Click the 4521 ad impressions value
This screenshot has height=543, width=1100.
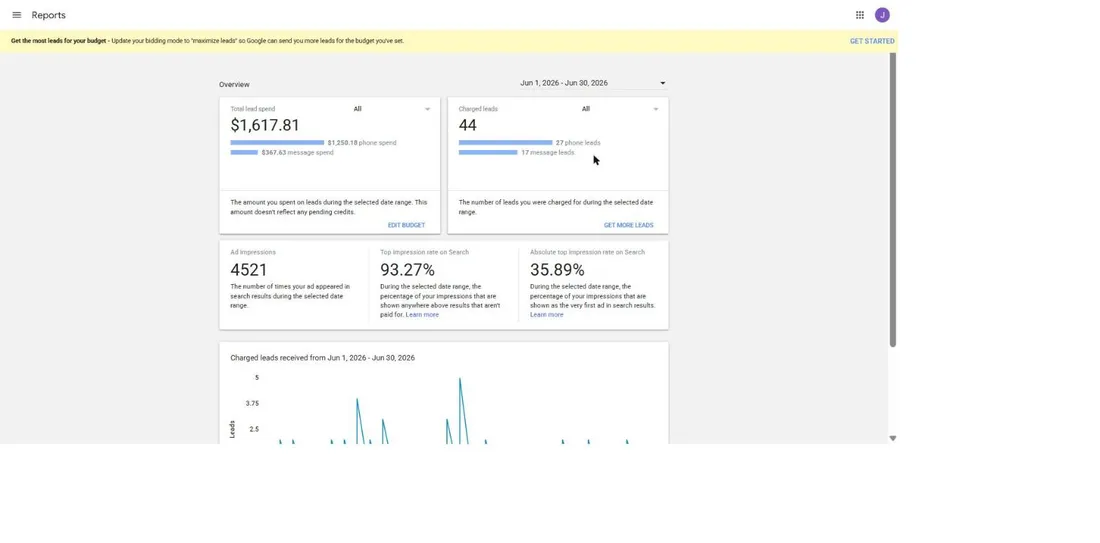click(248, 270)
